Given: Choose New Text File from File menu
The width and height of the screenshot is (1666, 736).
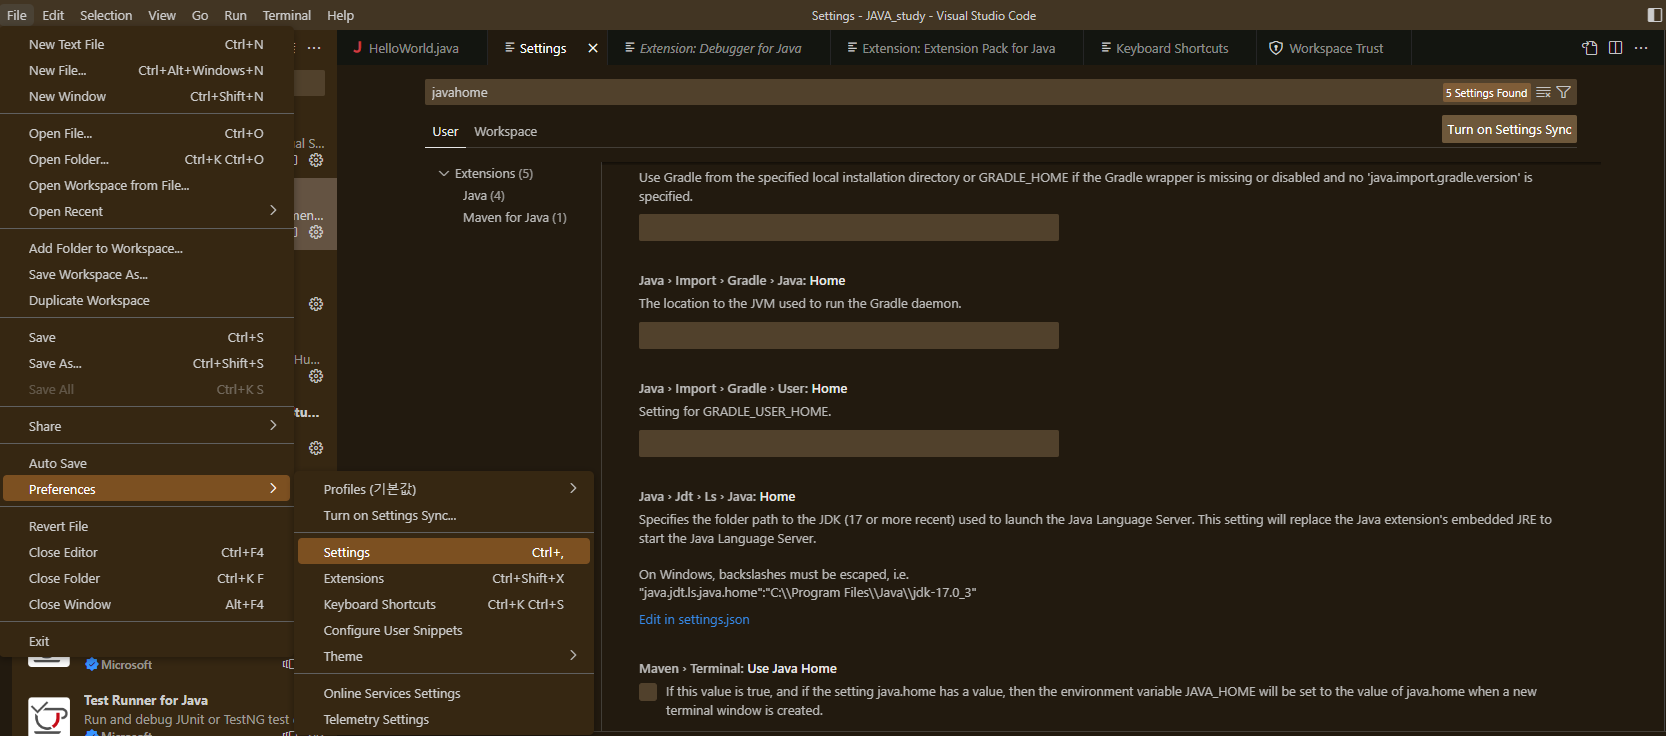Looking at the screenshot, I should point(146,44).
